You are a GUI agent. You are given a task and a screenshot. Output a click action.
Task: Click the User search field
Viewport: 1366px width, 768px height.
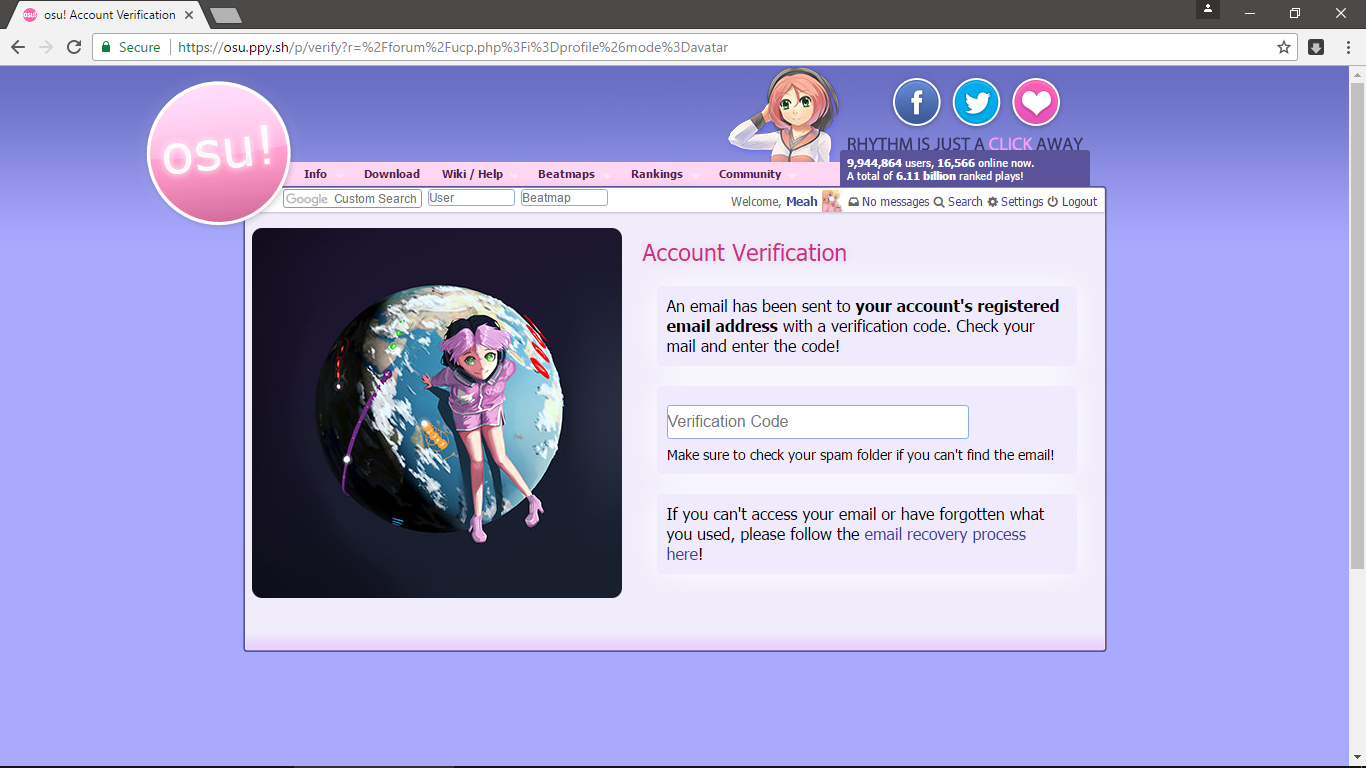(471, 198)
